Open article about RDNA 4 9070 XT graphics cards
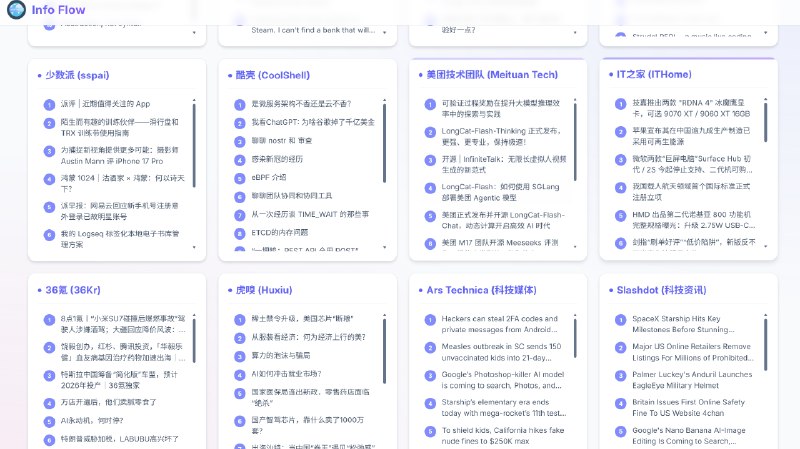 coord(691,108)
